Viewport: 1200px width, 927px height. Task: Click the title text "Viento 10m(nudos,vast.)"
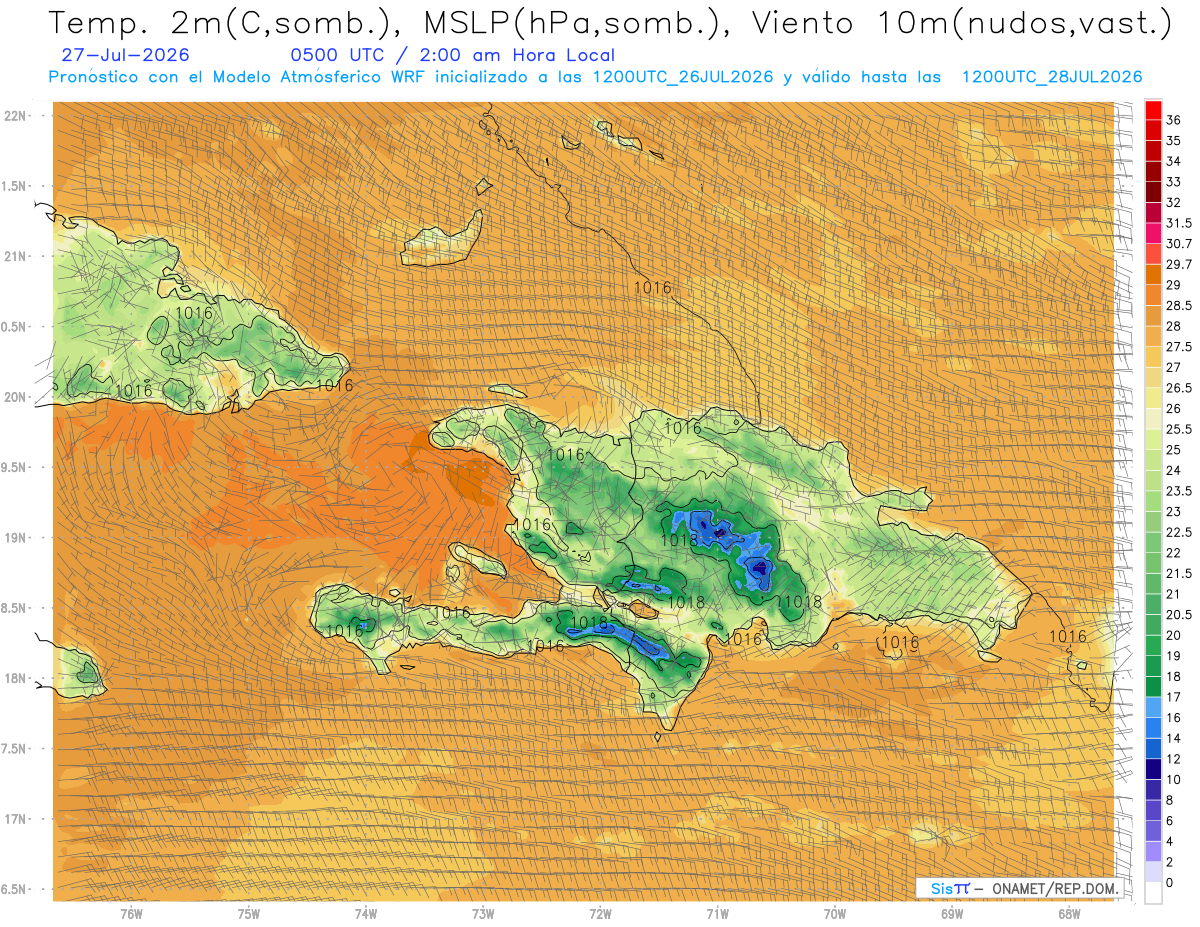coord(962,24)
